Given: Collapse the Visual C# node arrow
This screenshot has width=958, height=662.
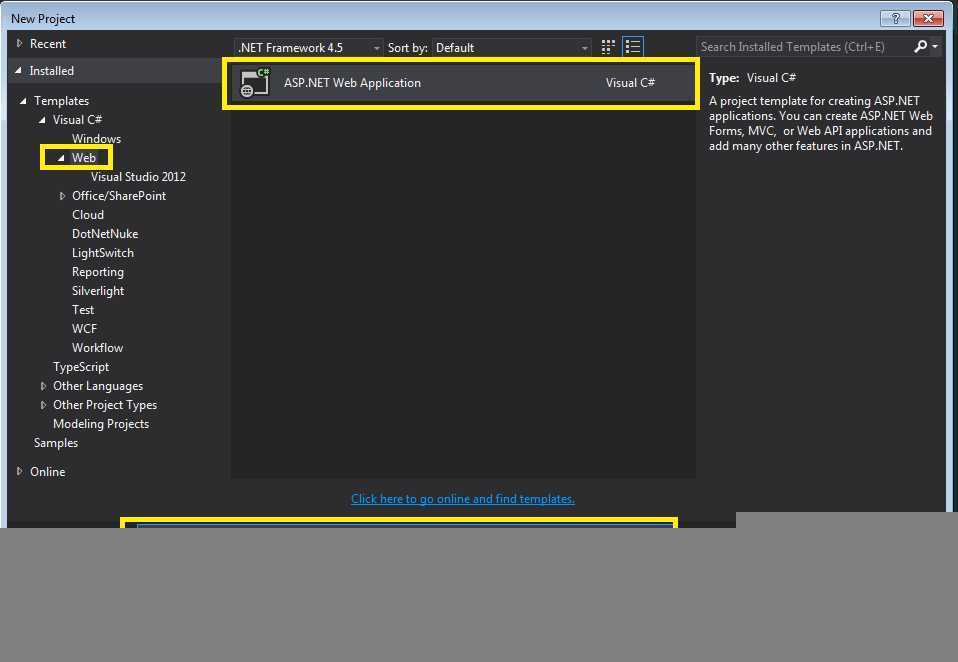Looking at the screenshot, I should pos(42,120).
